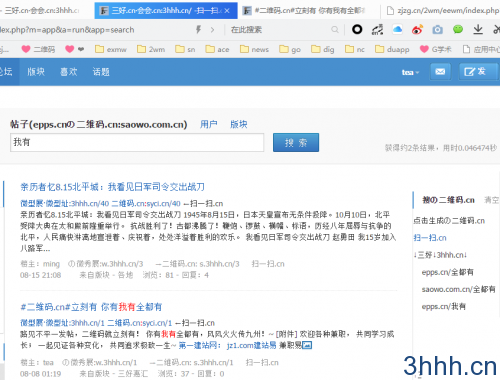Click 清空 to clear search history
This screenshot has height=380, width=500.
point(492,200)
